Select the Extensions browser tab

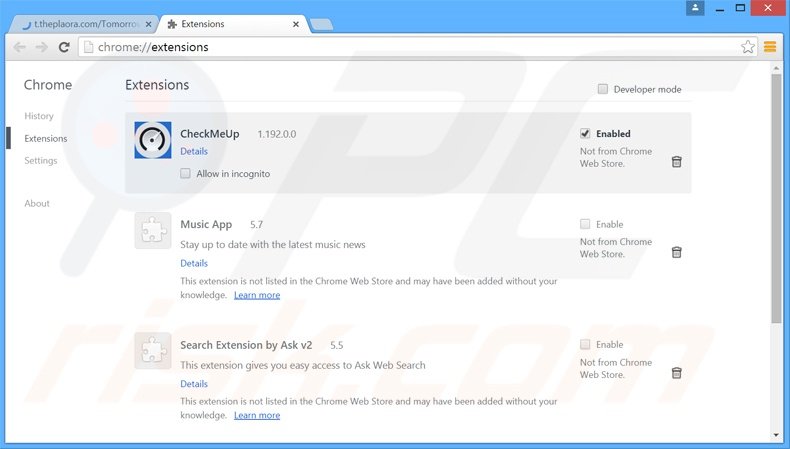tap(234, 24)
